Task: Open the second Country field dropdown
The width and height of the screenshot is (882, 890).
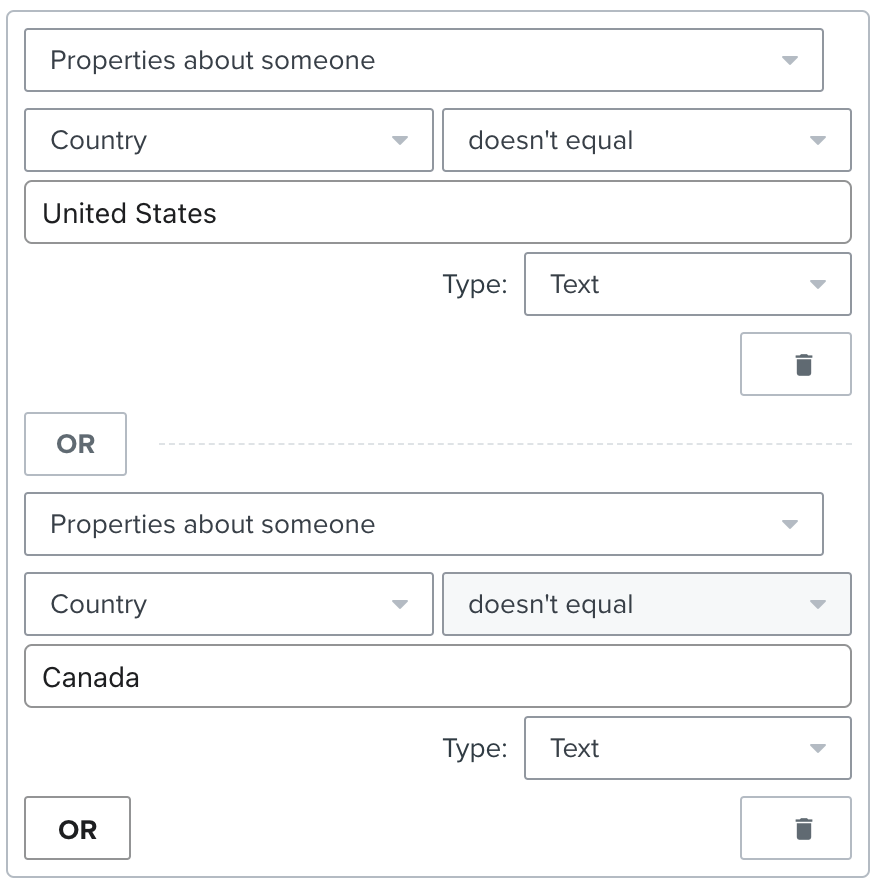Action: (228, 604)
